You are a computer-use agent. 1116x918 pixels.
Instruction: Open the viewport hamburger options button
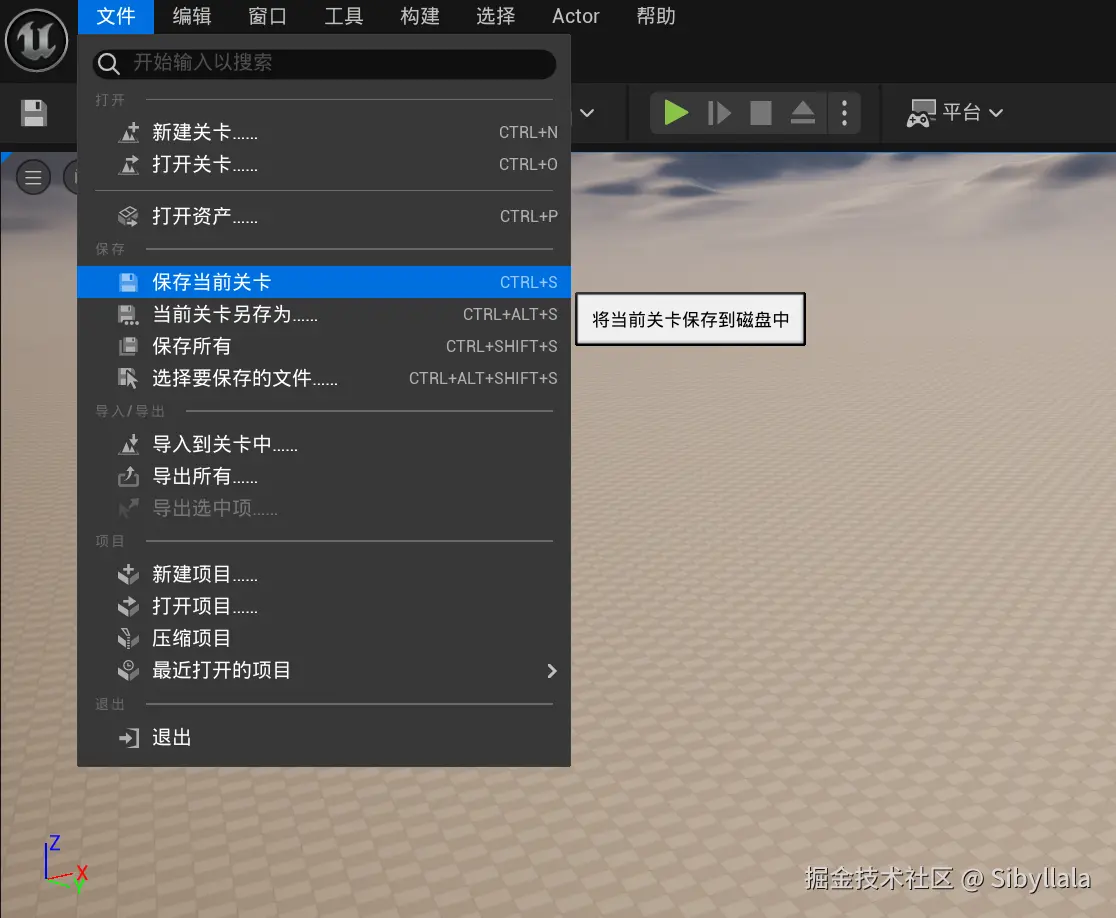click(x=33, y=177)
